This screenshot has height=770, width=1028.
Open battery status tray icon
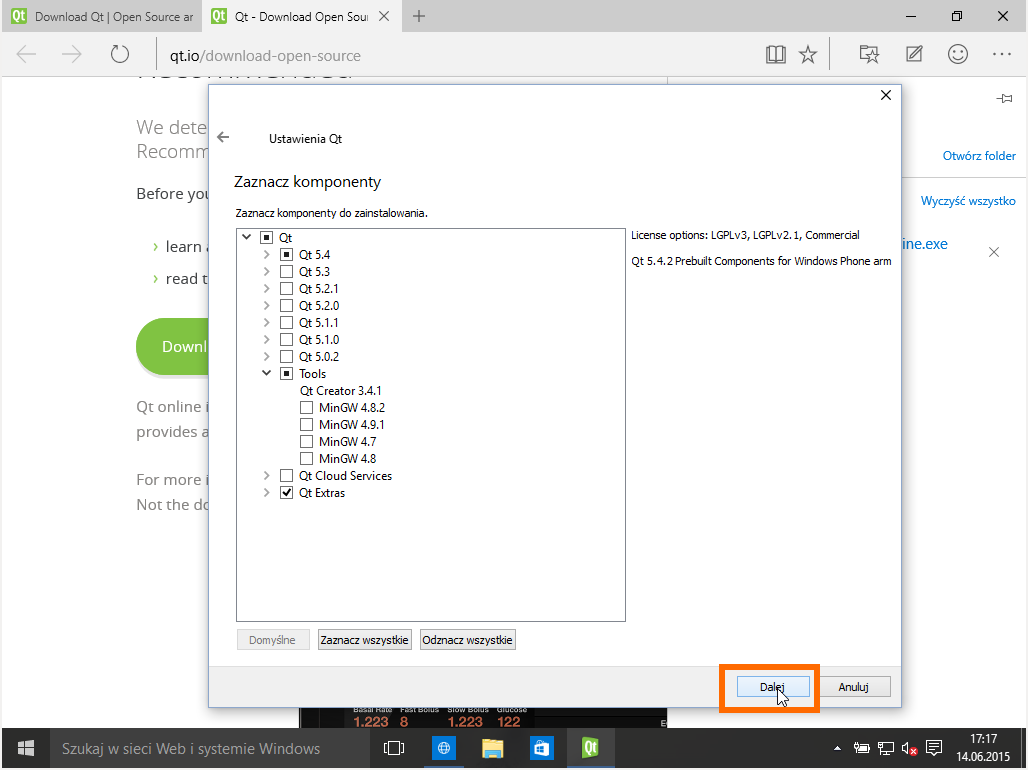click(x=861, y=748)
